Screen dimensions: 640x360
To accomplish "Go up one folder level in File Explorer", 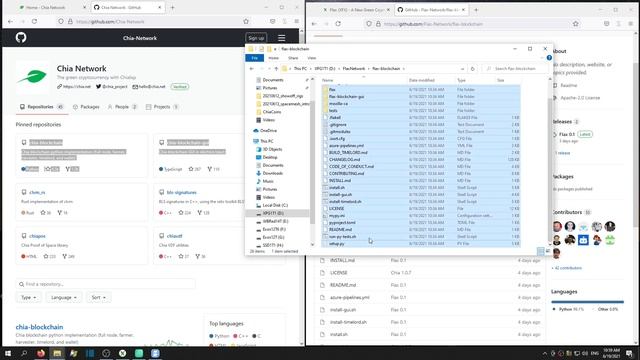I will 276,69.
